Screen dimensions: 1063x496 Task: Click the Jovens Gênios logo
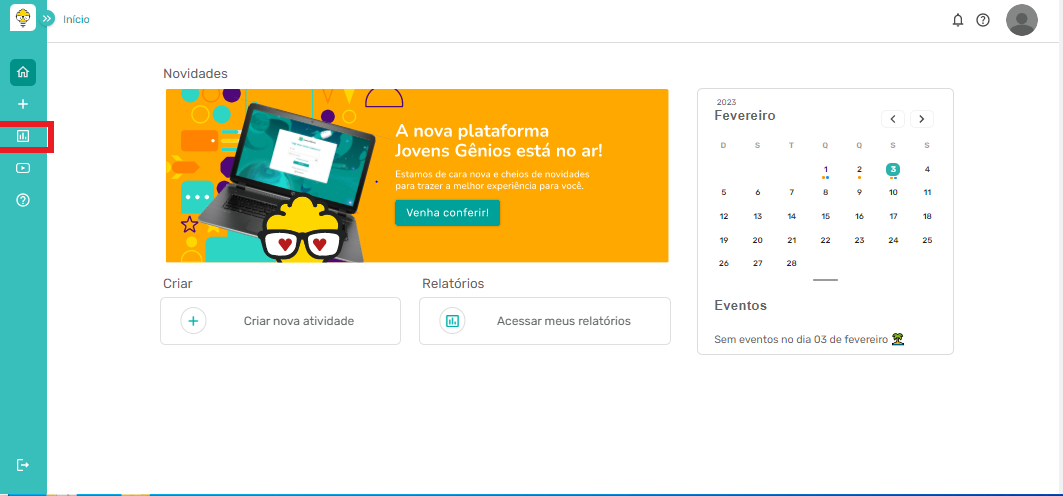coord(21,18)
